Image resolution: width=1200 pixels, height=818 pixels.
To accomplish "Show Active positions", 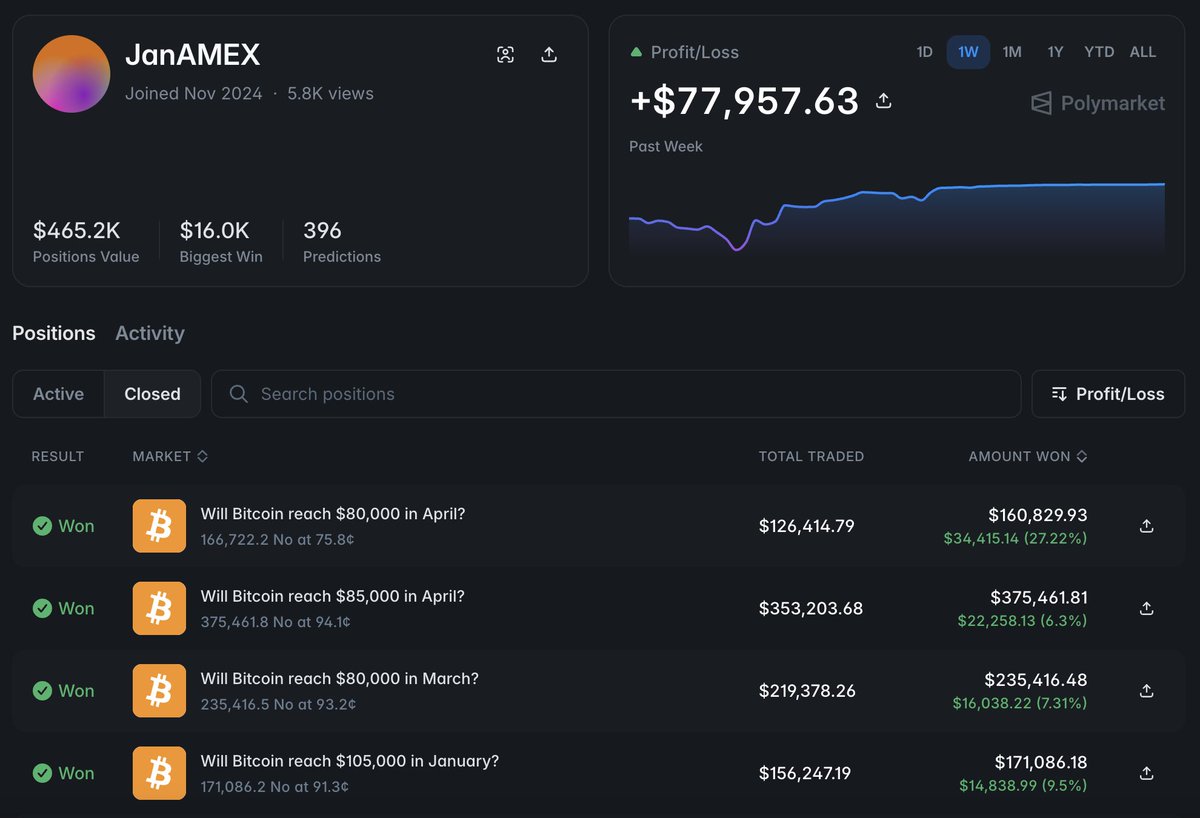I will coord(58,394).
